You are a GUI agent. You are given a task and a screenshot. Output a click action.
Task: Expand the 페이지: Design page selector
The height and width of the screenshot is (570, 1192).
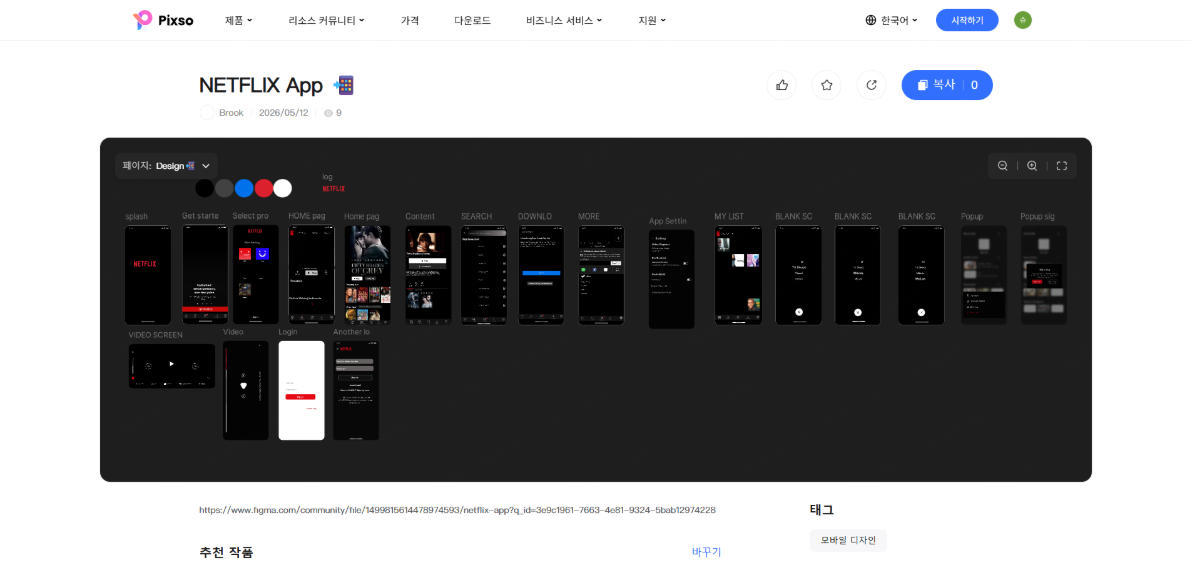pyautogui.click(x=166, y=166)
